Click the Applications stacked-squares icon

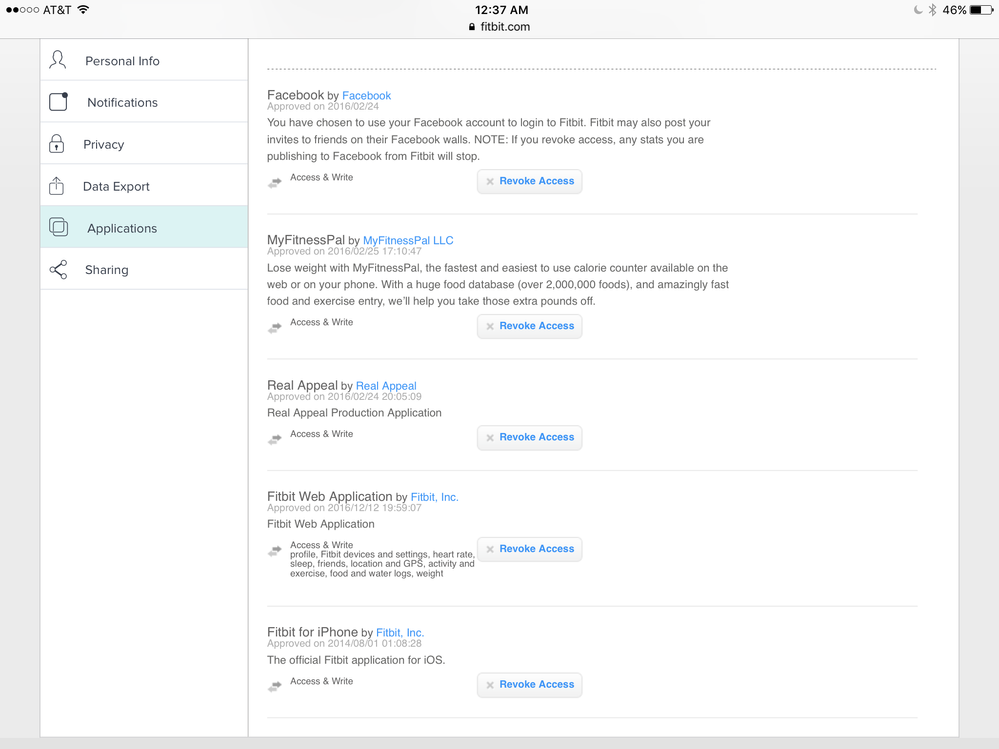click(x=58, y=227)
